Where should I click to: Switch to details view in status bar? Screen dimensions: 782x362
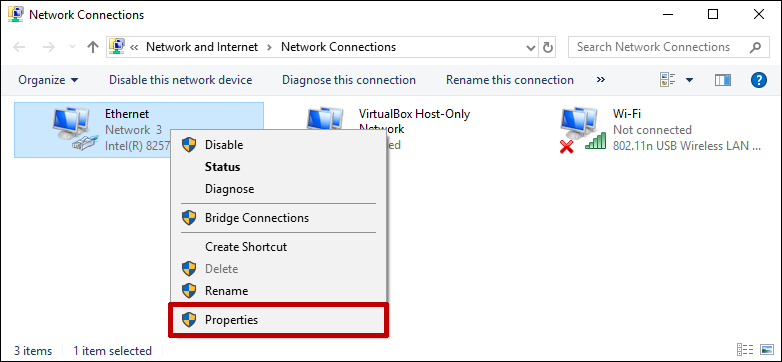[745, 350]
